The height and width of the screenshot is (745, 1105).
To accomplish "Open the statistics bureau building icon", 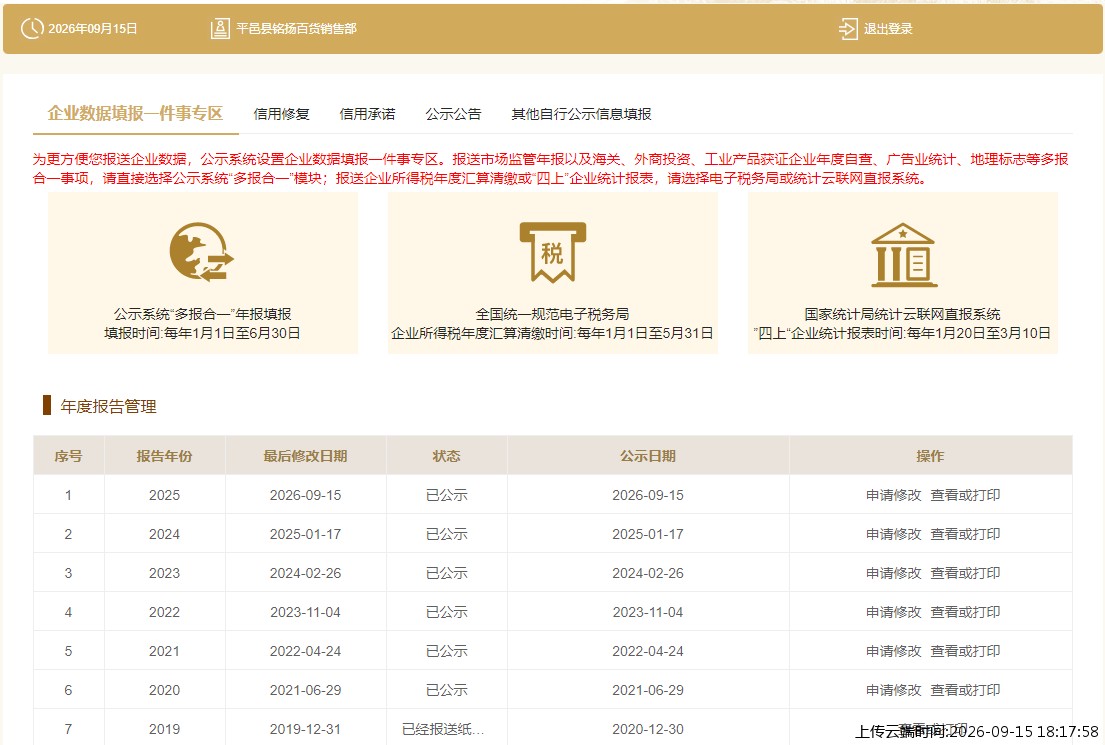I will click(903, 255).
